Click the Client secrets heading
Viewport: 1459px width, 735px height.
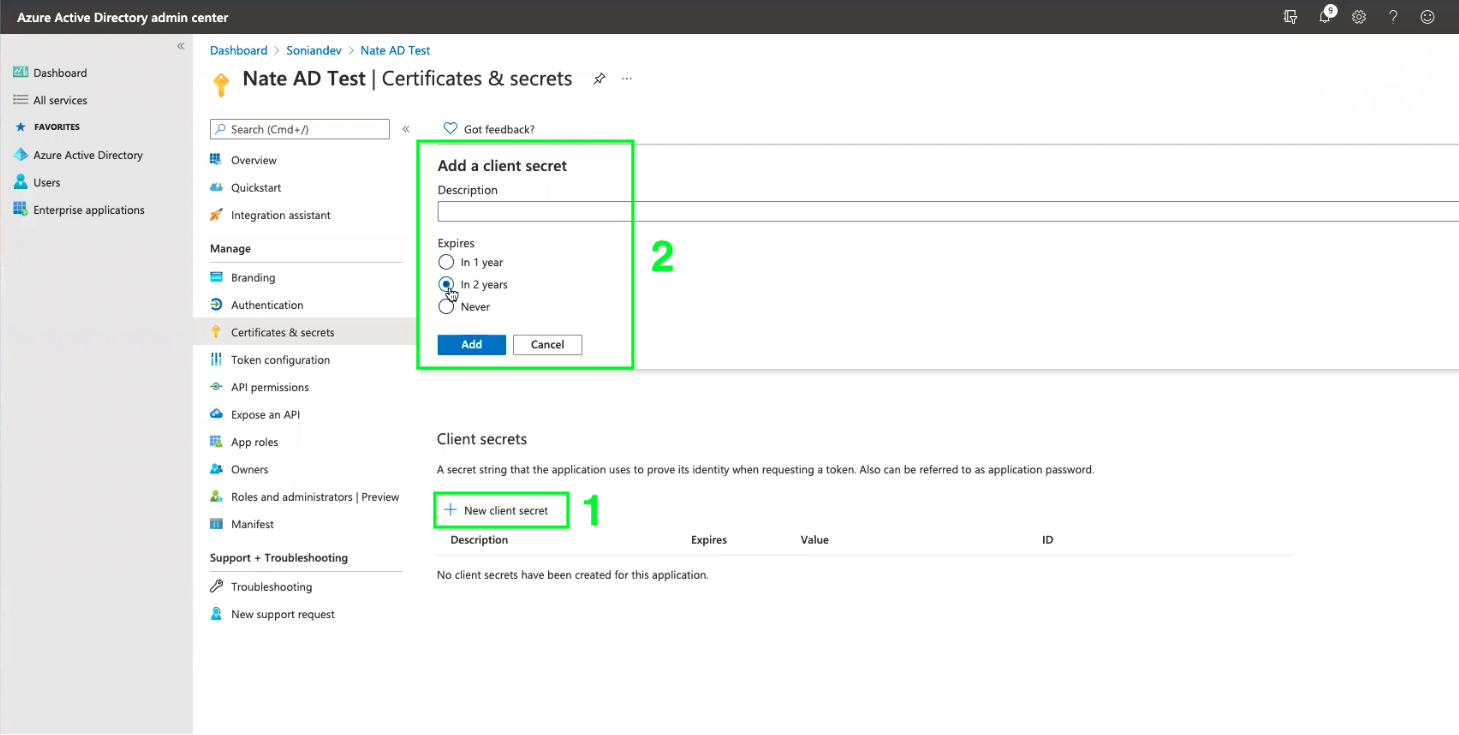(x=482, y=439)
